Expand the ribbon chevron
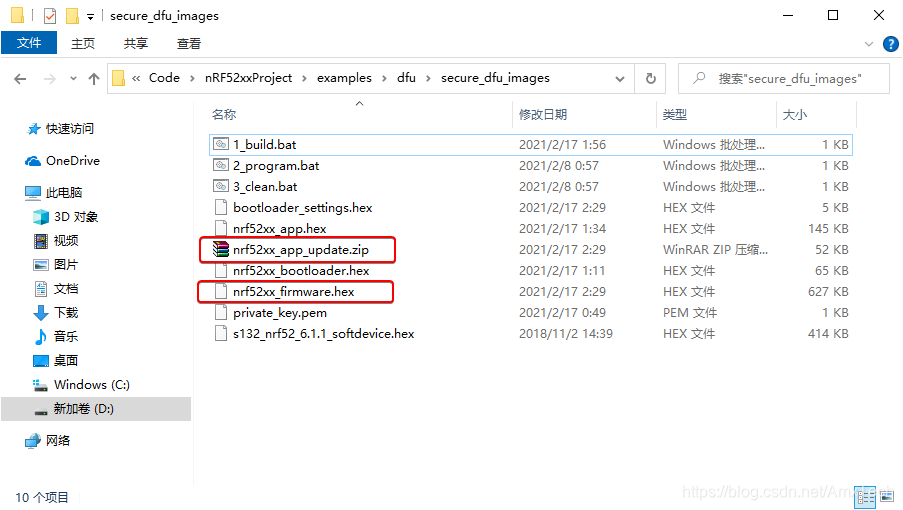Image resolution: width=903 pixels, height=510 pixels. point(869,44)
